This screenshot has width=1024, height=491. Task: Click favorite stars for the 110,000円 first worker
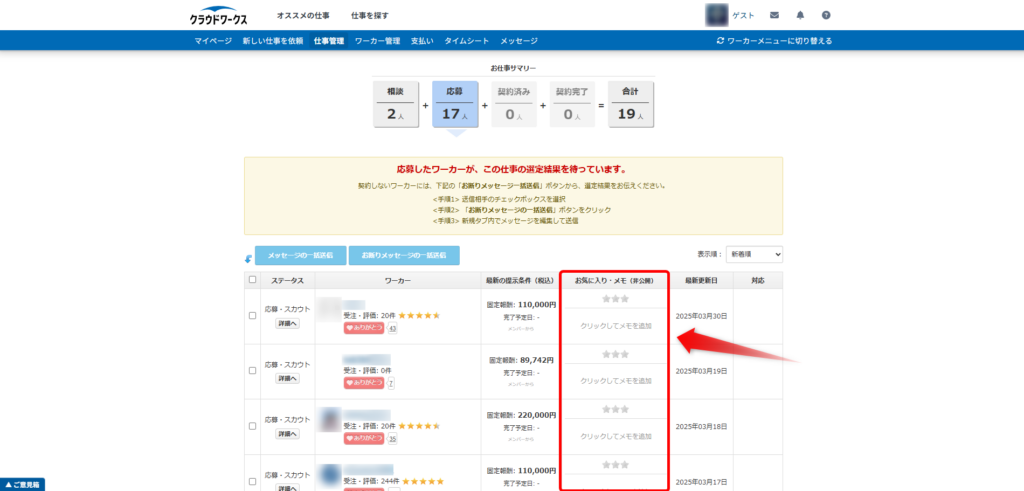tap(615, 299)
